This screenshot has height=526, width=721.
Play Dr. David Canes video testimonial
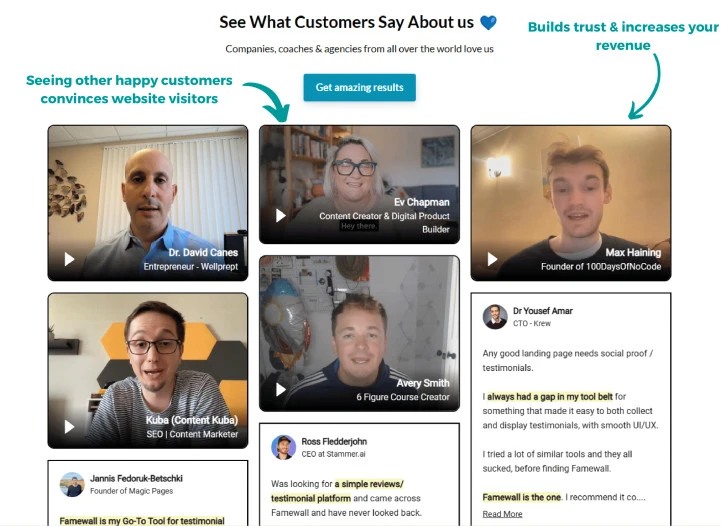(x=69, y=259)
